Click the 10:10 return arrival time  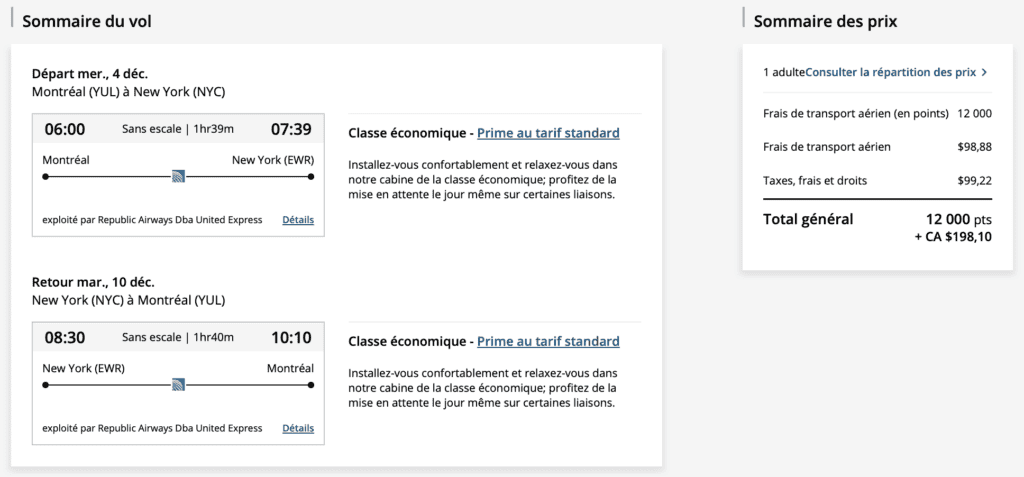(x=291, y=337)
